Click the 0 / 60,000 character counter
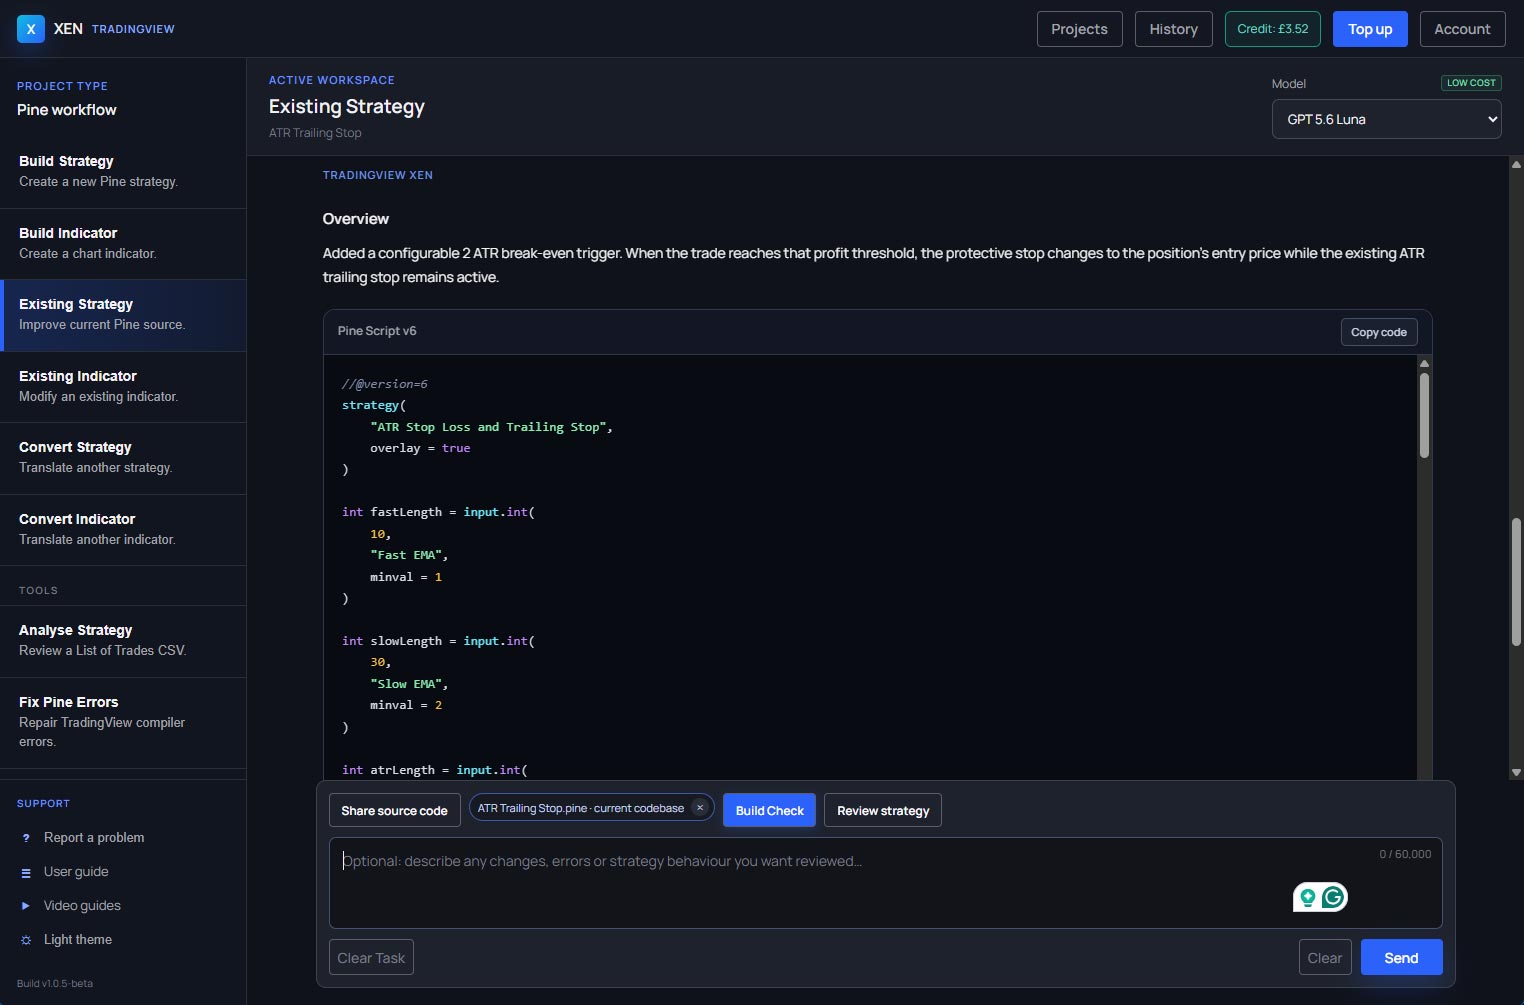Screen dimensions: 1524x1005 (1405, 854)
